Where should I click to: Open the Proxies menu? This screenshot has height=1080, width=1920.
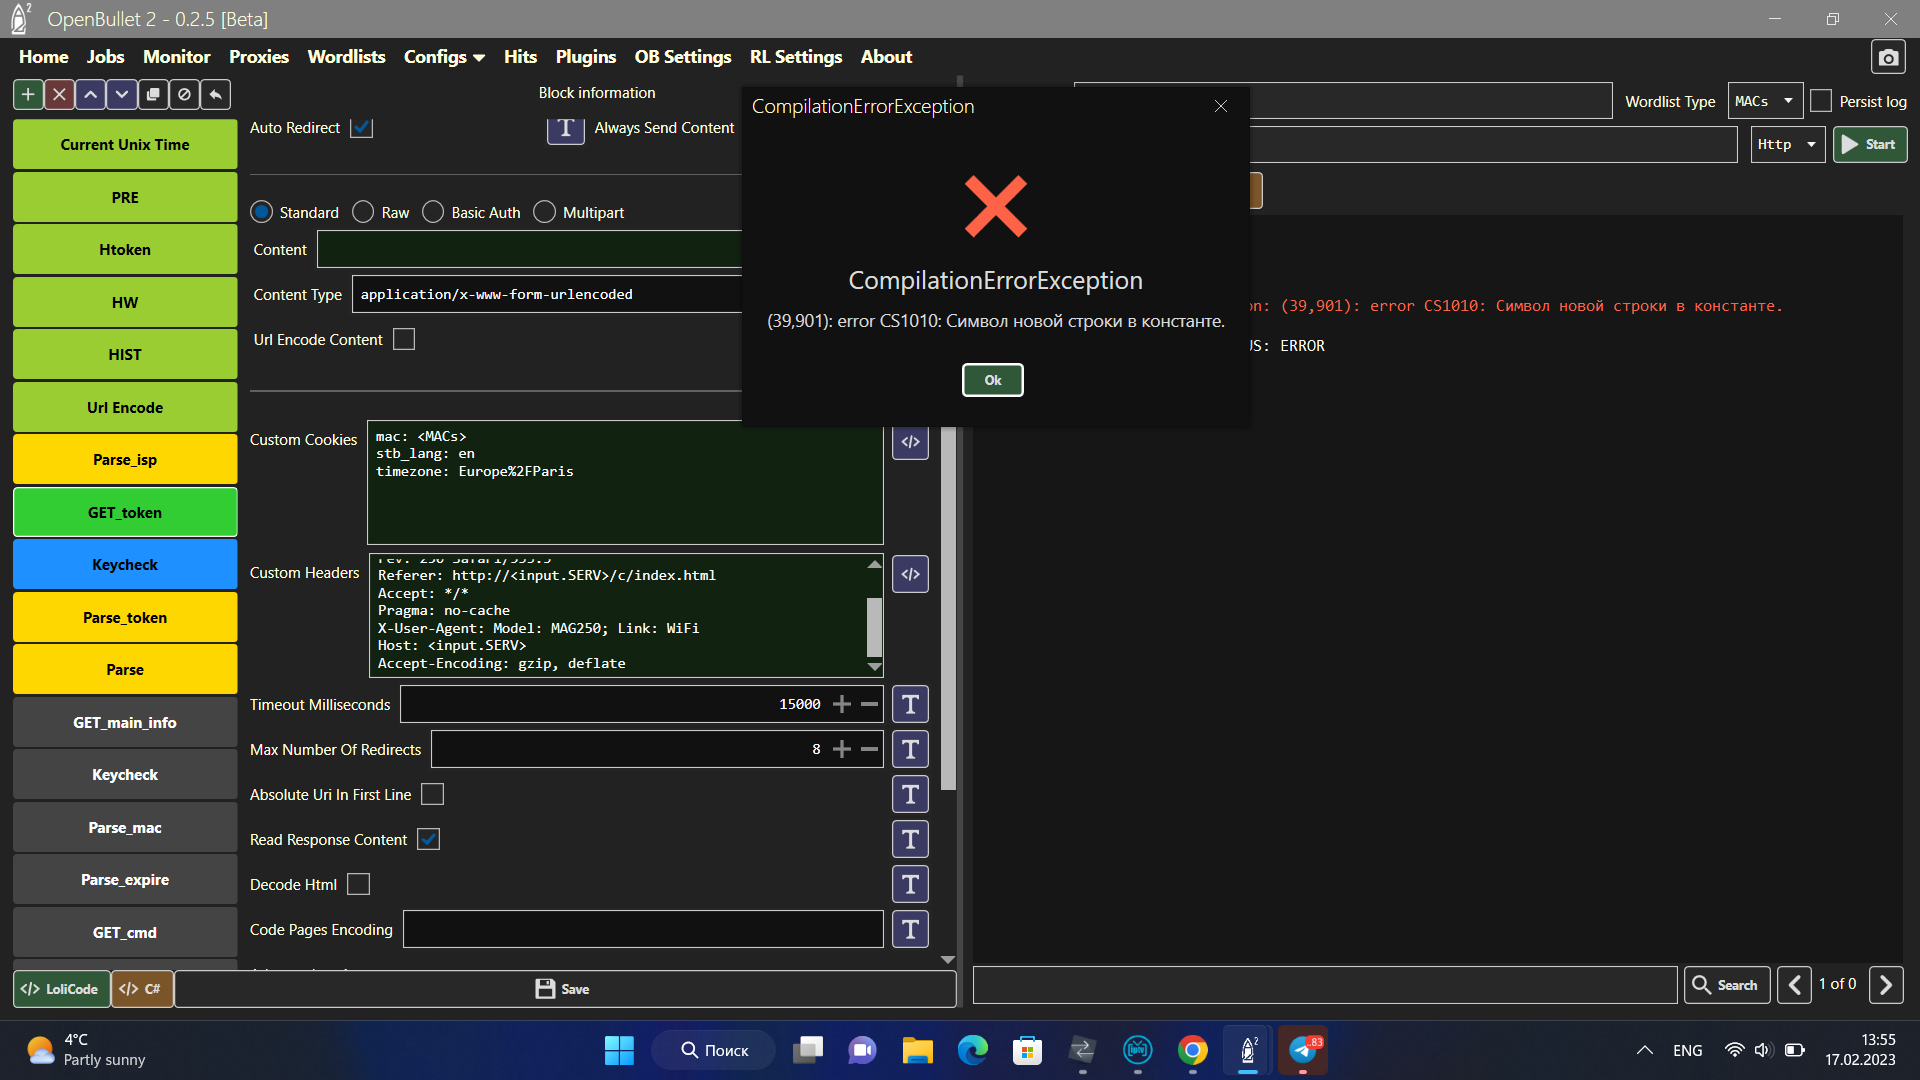tap(258, 57)
